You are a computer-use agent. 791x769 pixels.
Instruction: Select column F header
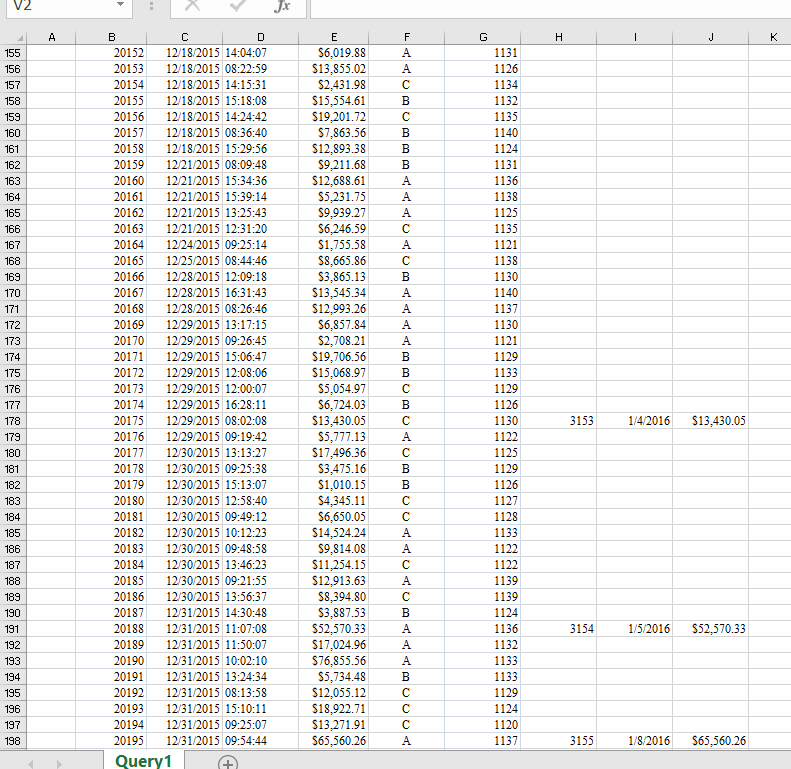point(407,37)
